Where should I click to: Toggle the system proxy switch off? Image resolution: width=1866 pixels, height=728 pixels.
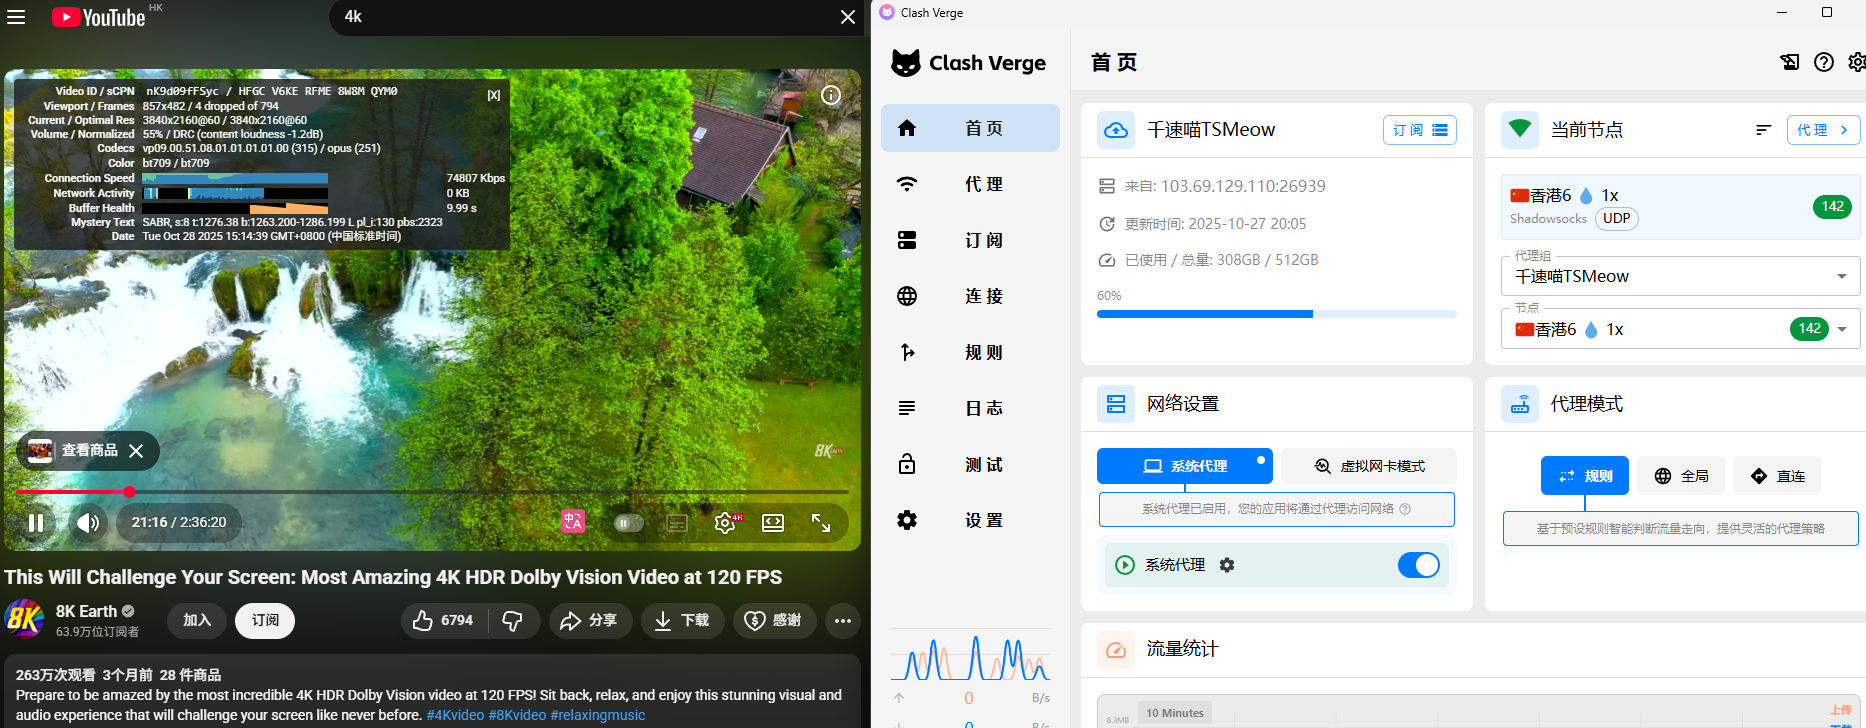[1418, 565]
